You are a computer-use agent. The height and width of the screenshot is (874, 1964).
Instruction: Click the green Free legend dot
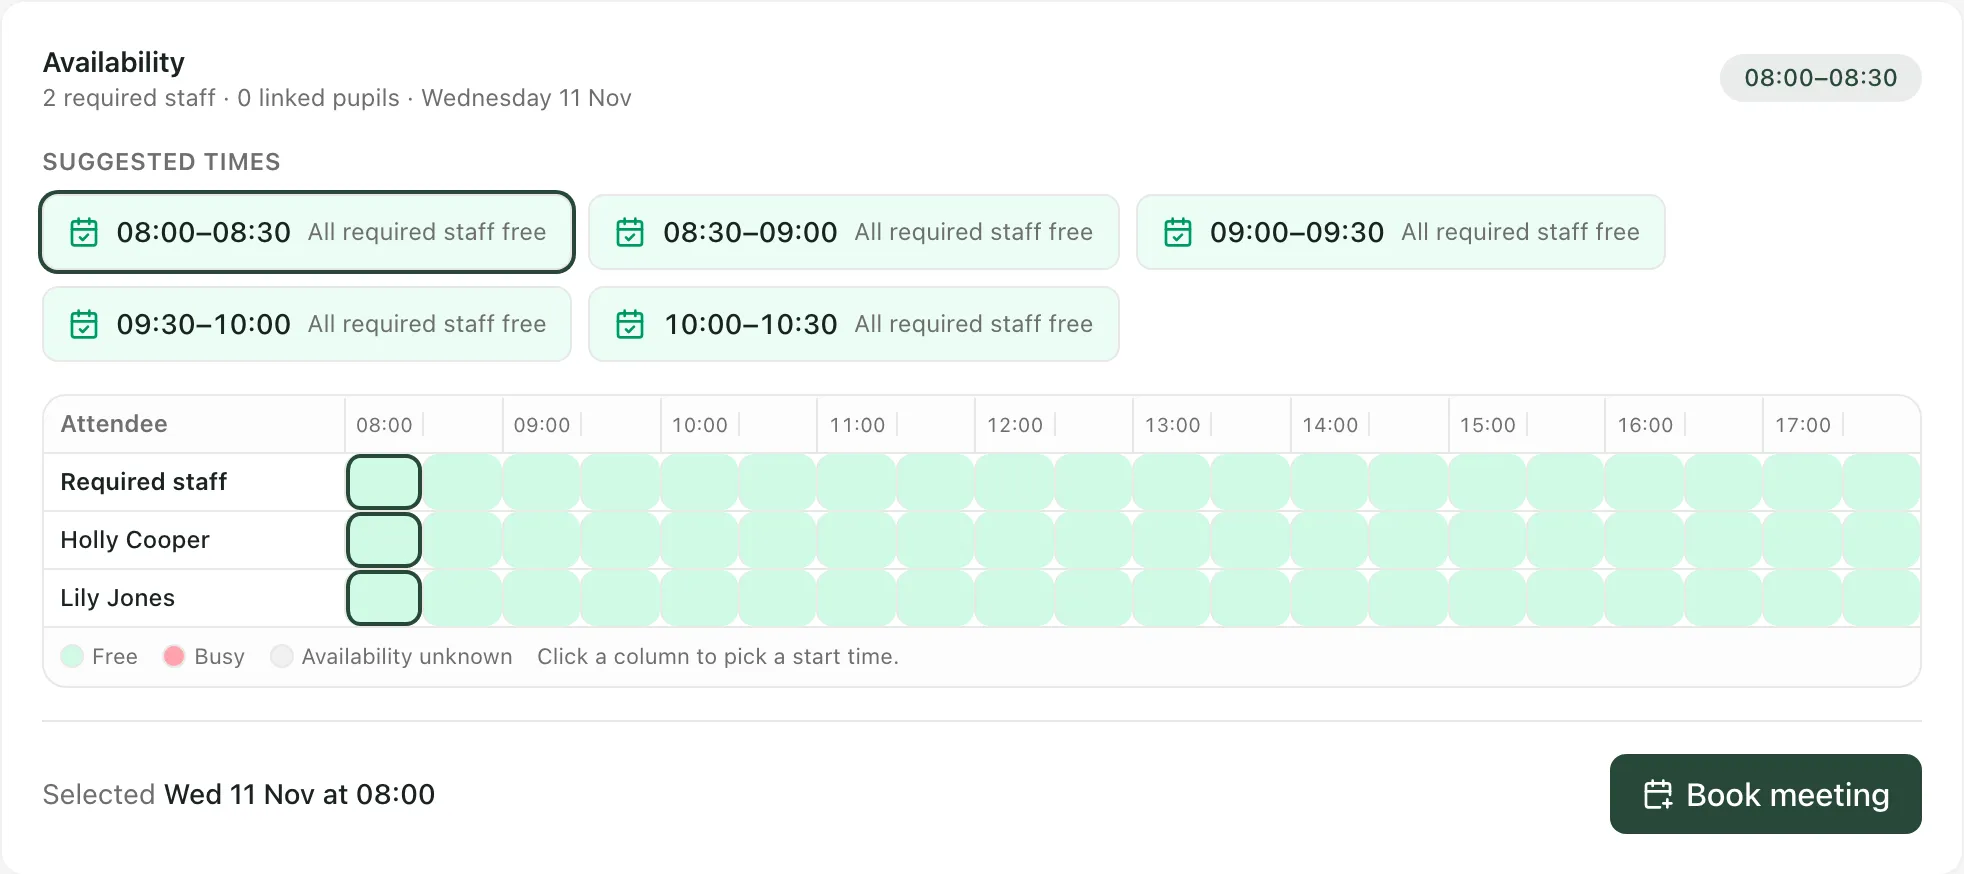pyautogui.click(x=72, y=656)
